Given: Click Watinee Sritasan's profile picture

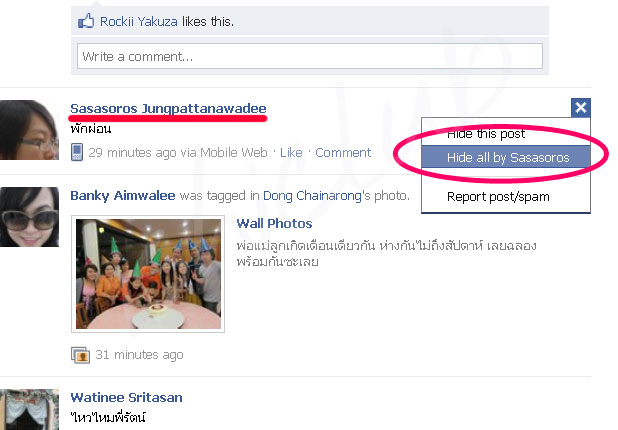Looking at the screenshot, I should (29, 410).
